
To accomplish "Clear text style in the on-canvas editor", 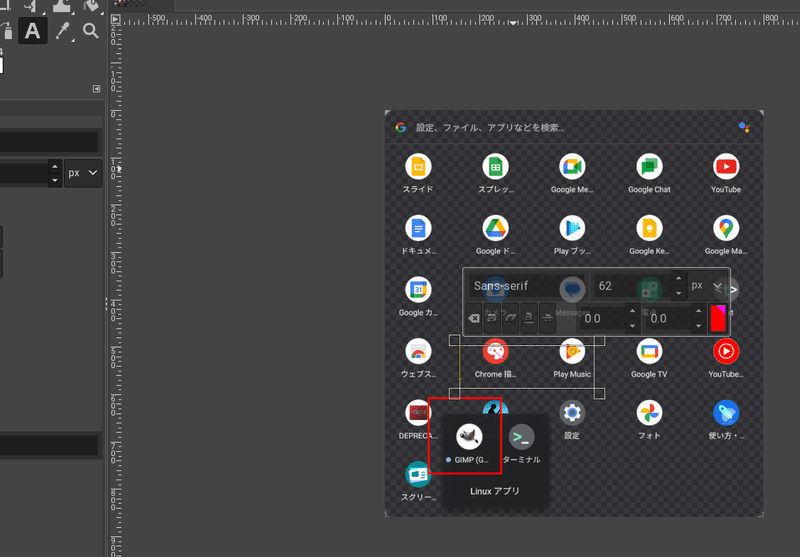I will (x=474, y=318).
